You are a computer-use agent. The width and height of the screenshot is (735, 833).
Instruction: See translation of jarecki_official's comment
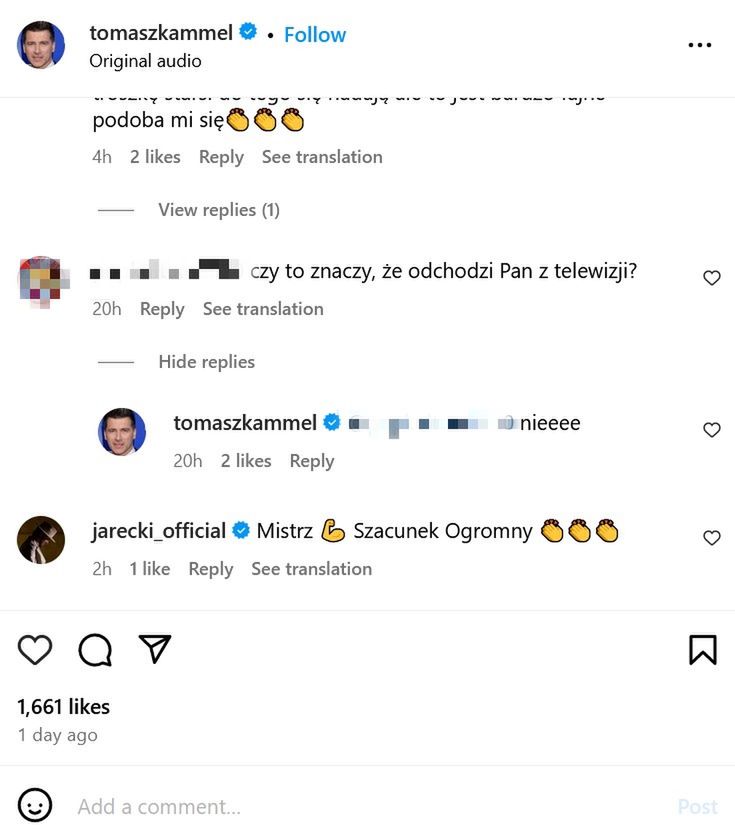point(311,569)
